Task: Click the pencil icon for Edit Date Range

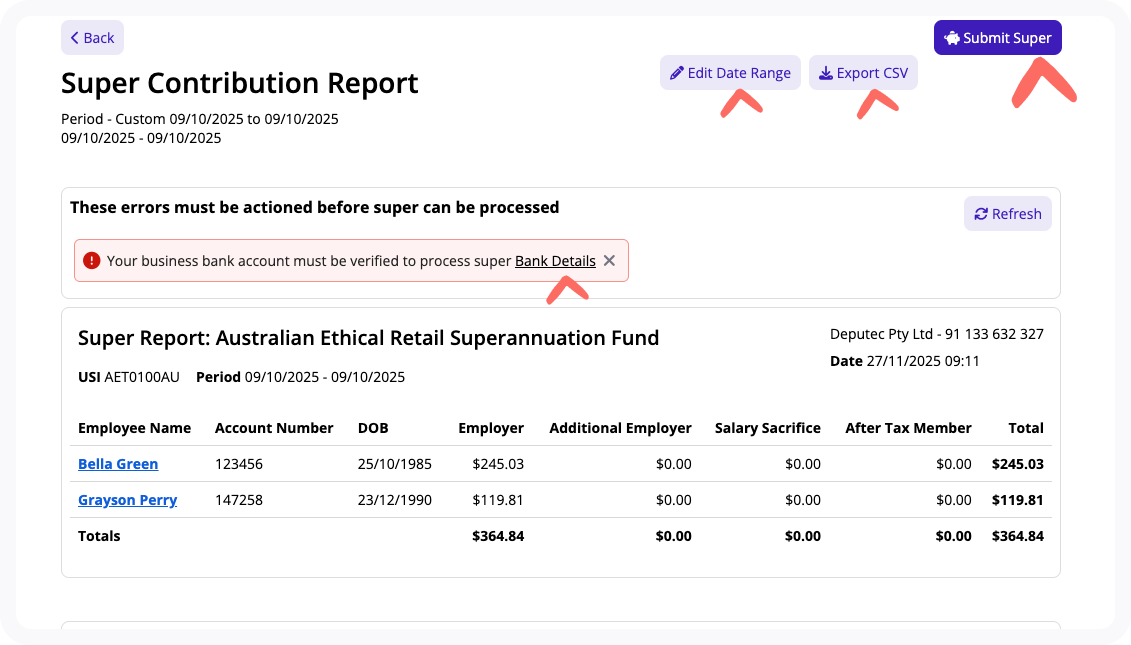Action: tap(677, 73)
